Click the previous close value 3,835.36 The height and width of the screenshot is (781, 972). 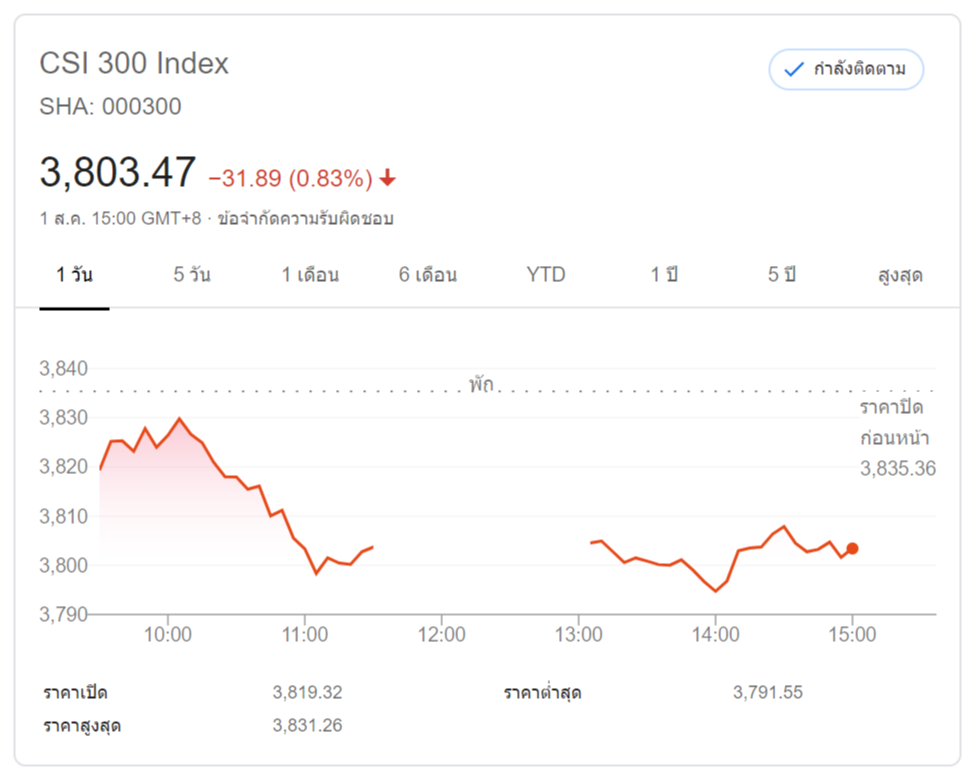[897, 467]
